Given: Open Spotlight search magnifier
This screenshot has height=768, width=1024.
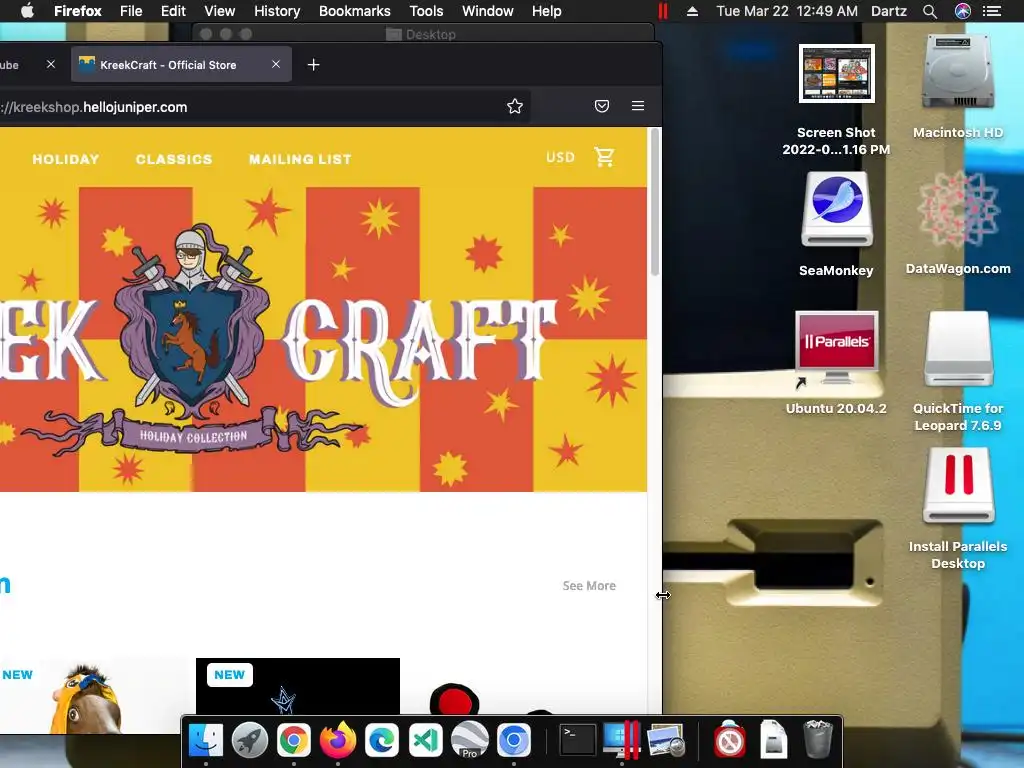Looking at the screenshot, I should pos(930,11).
